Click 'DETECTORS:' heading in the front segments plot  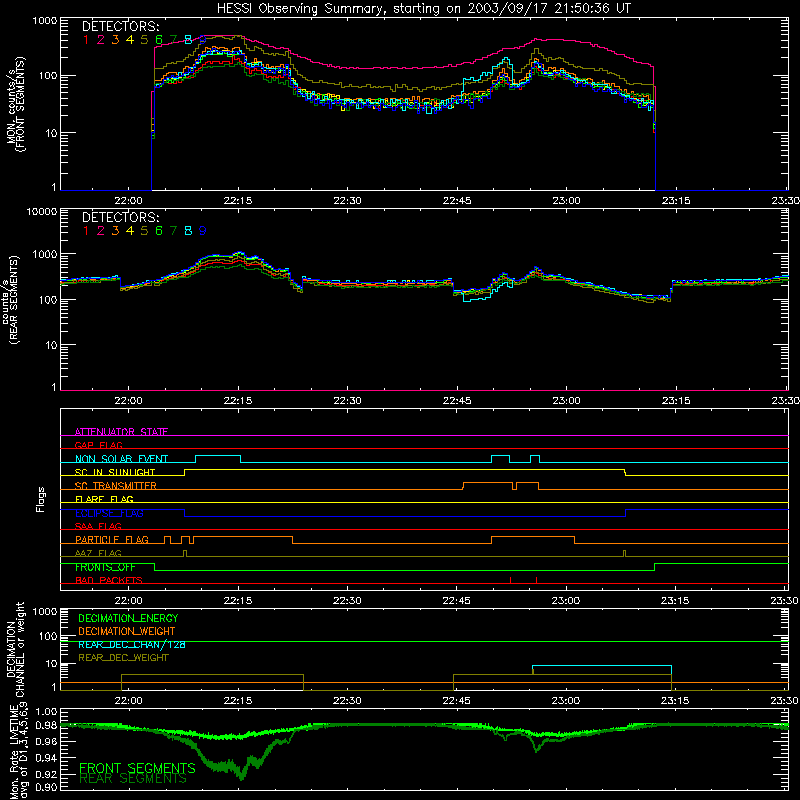point(121,26)
